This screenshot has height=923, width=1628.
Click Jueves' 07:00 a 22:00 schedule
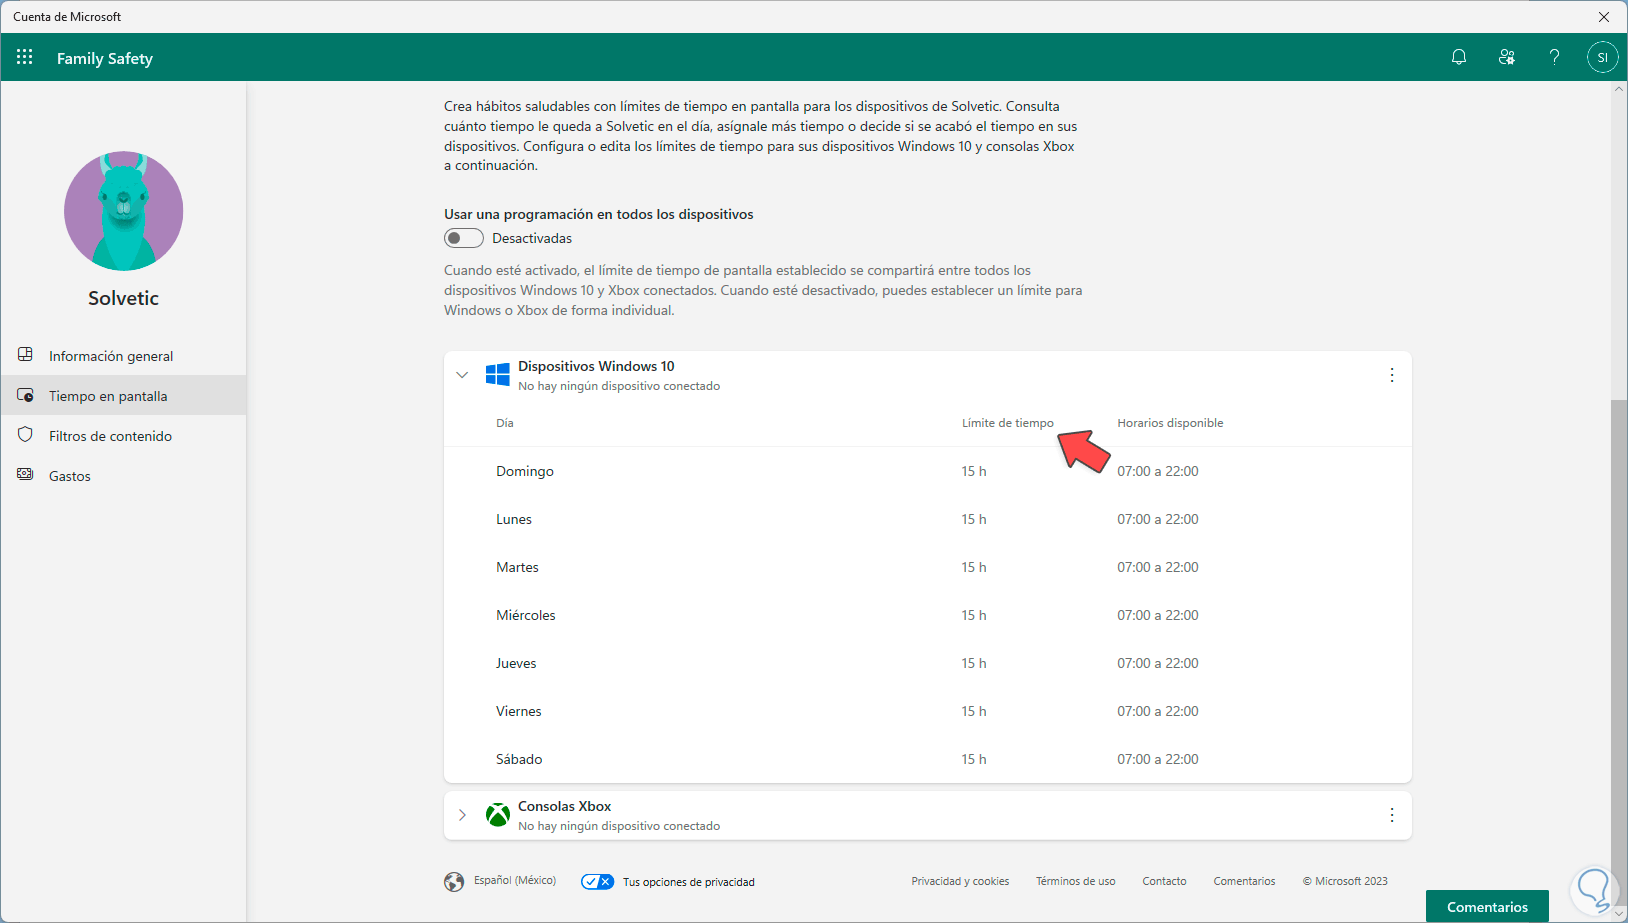pyautogui.click(x=1158, y=663)
